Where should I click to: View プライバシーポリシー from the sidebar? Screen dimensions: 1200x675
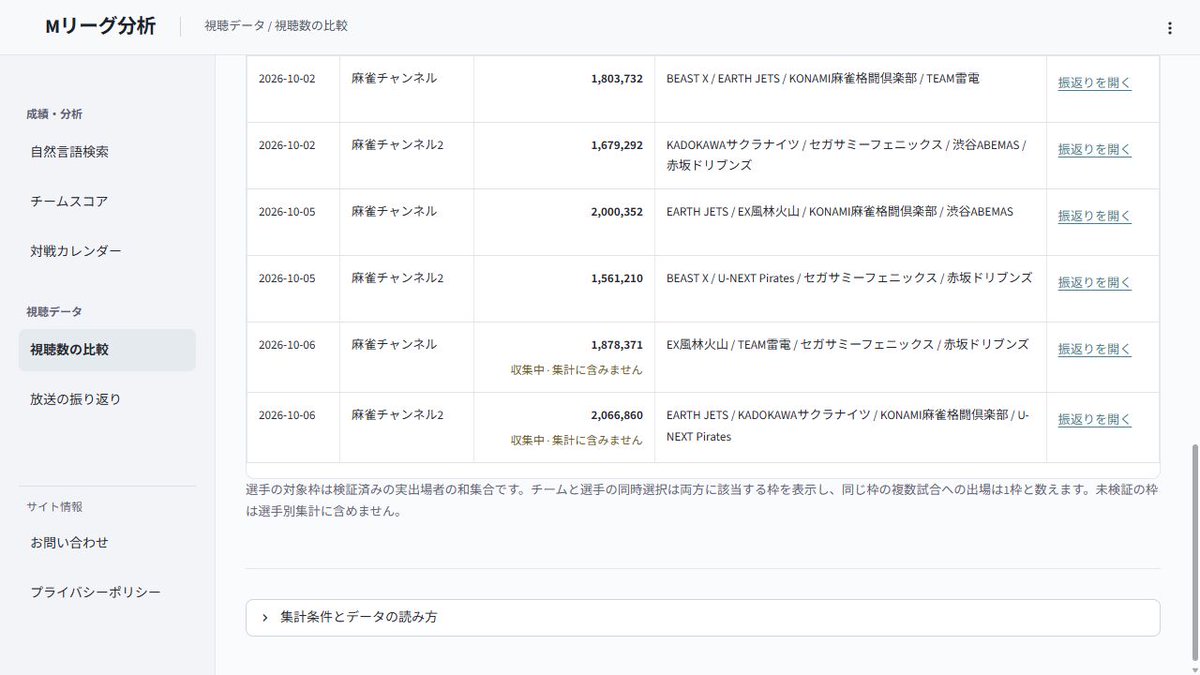(x=107, y=592)
